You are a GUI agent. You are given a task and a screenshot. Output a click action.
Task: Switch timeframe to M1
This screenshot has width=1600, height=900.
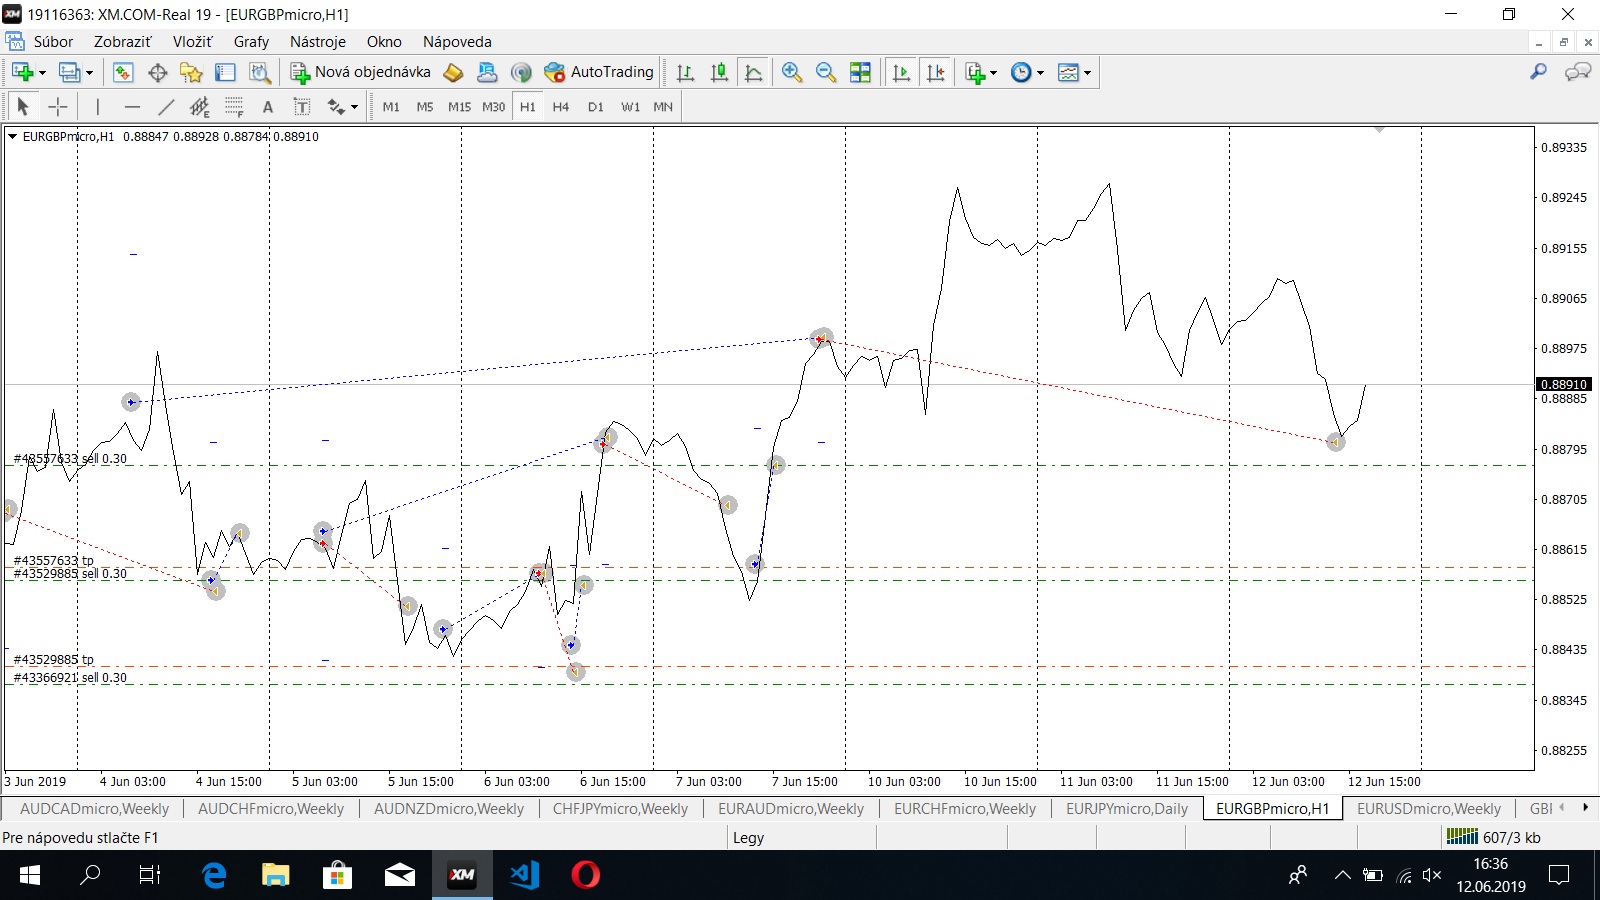(391, 107)
